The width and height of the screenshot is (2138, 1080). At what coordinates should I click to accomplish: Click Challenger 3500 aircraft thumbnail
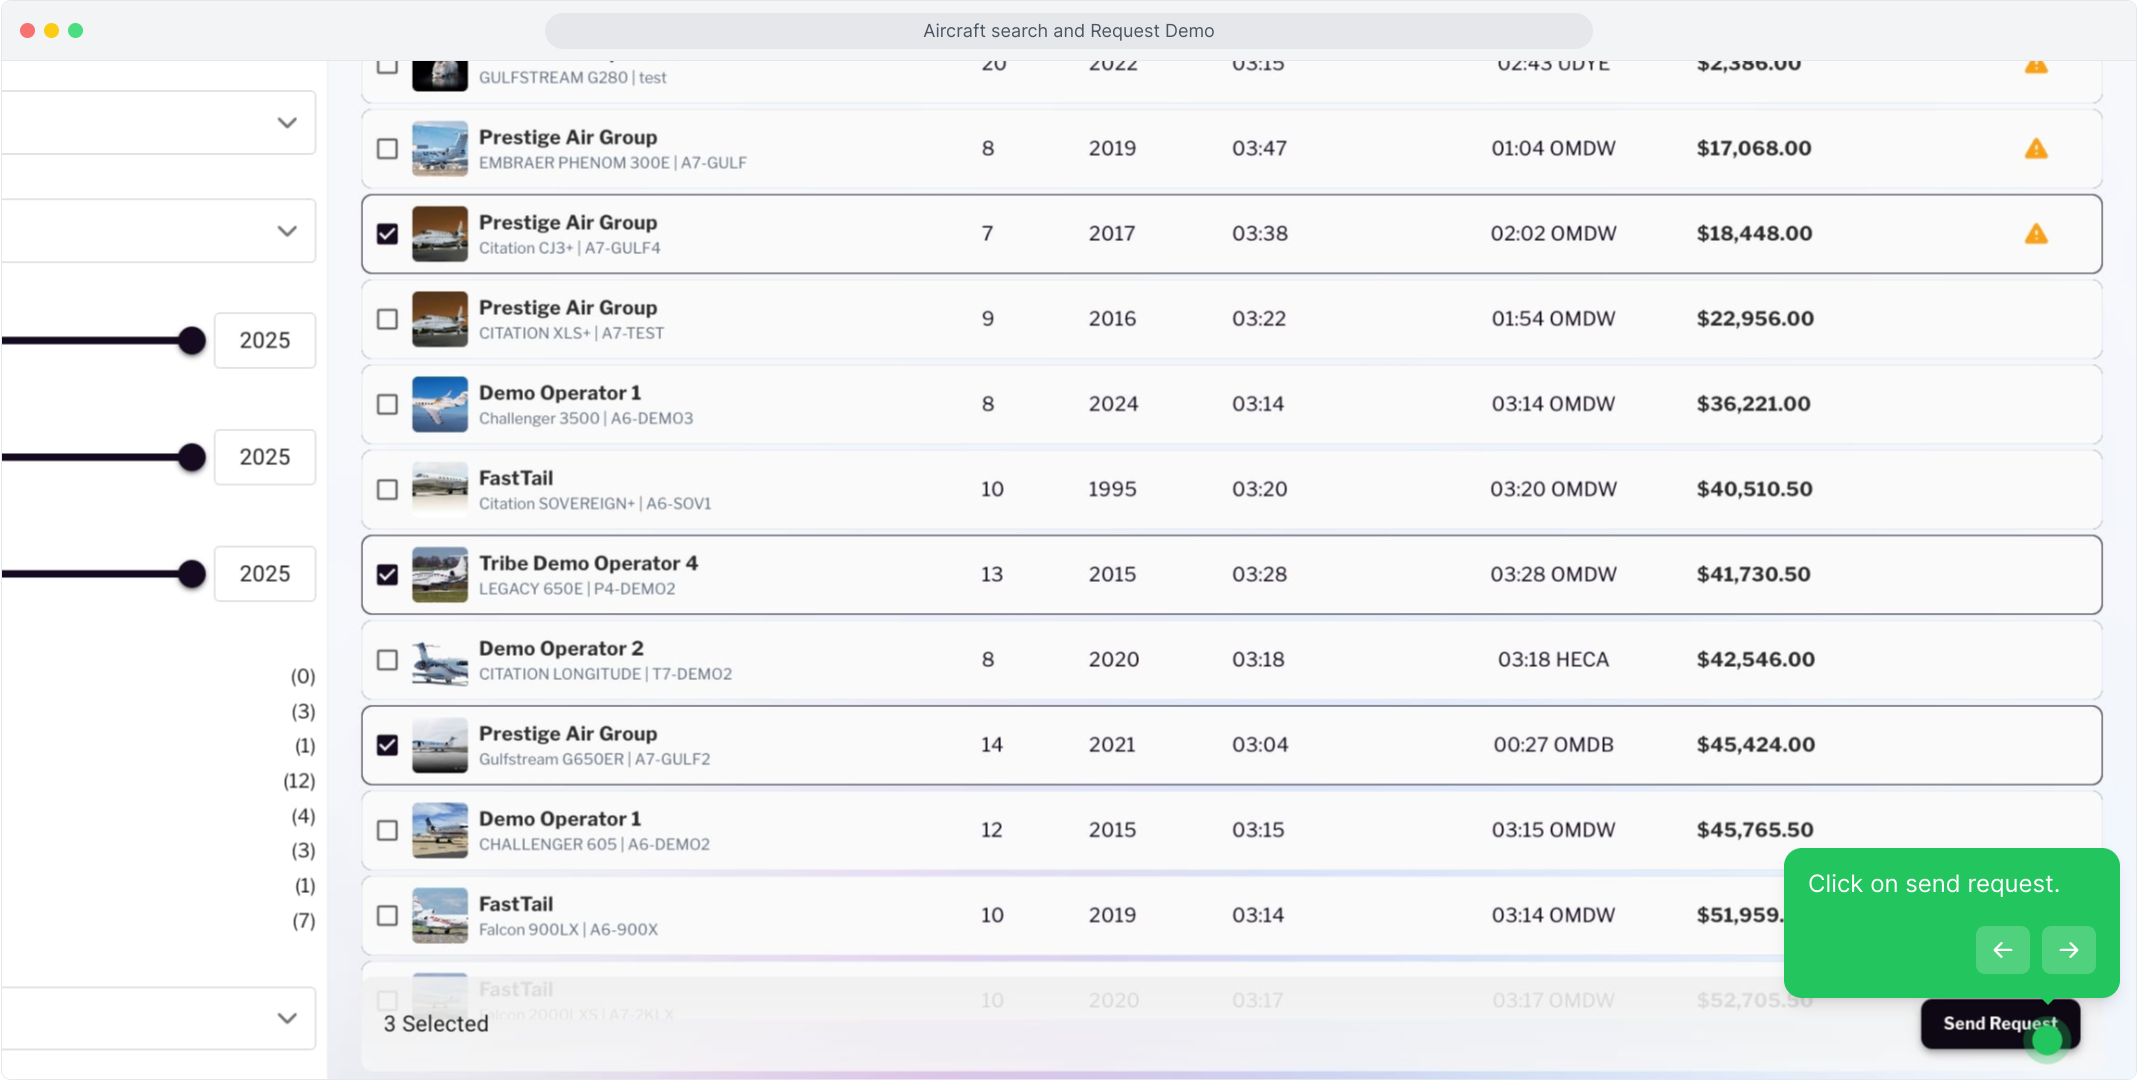(x=440, y=404)
